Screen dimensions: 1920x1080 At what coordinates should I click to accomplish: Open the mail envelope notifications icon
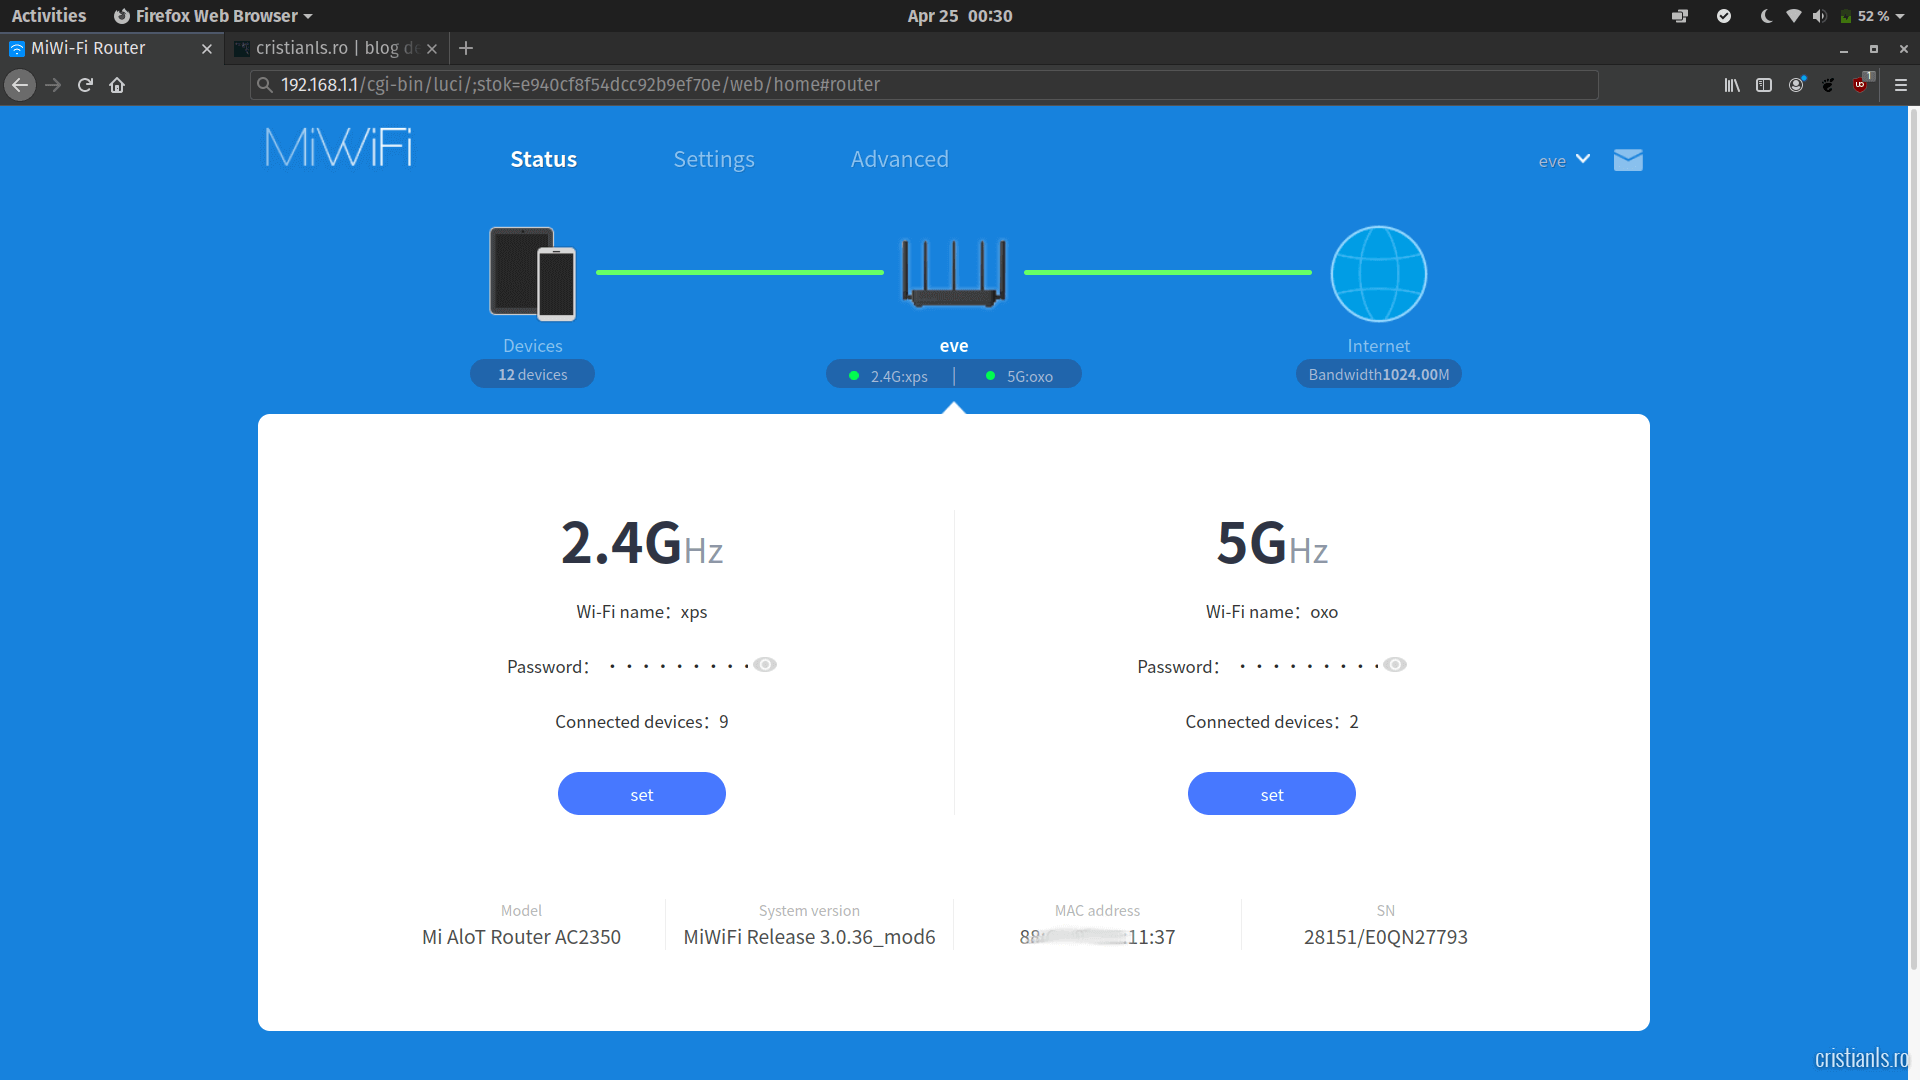click(x=1628, y=160)
